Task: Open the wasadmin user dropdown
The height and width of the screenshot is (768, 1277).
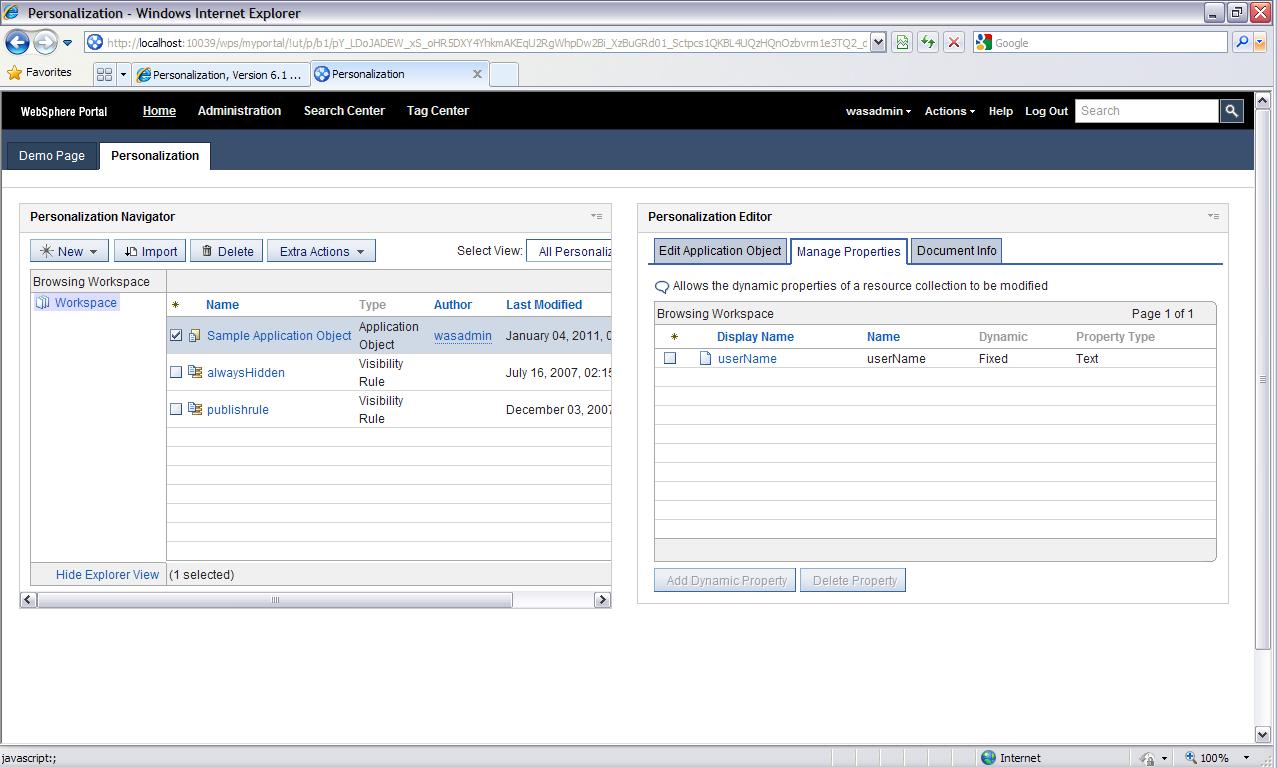Action: coord(877,111)
